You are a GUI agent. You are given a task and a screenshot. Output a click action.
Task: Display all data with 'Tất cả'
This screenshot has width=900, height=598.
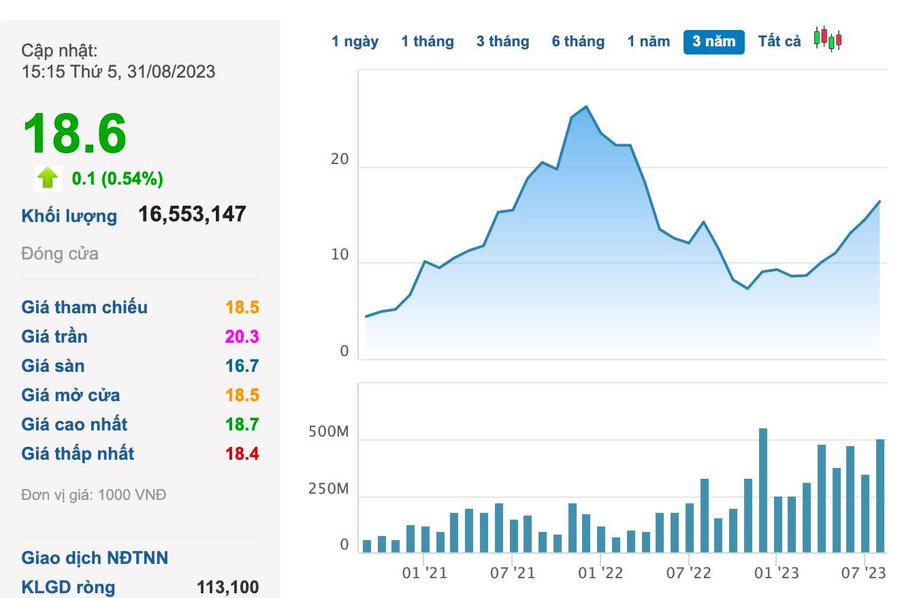(779, 41)
